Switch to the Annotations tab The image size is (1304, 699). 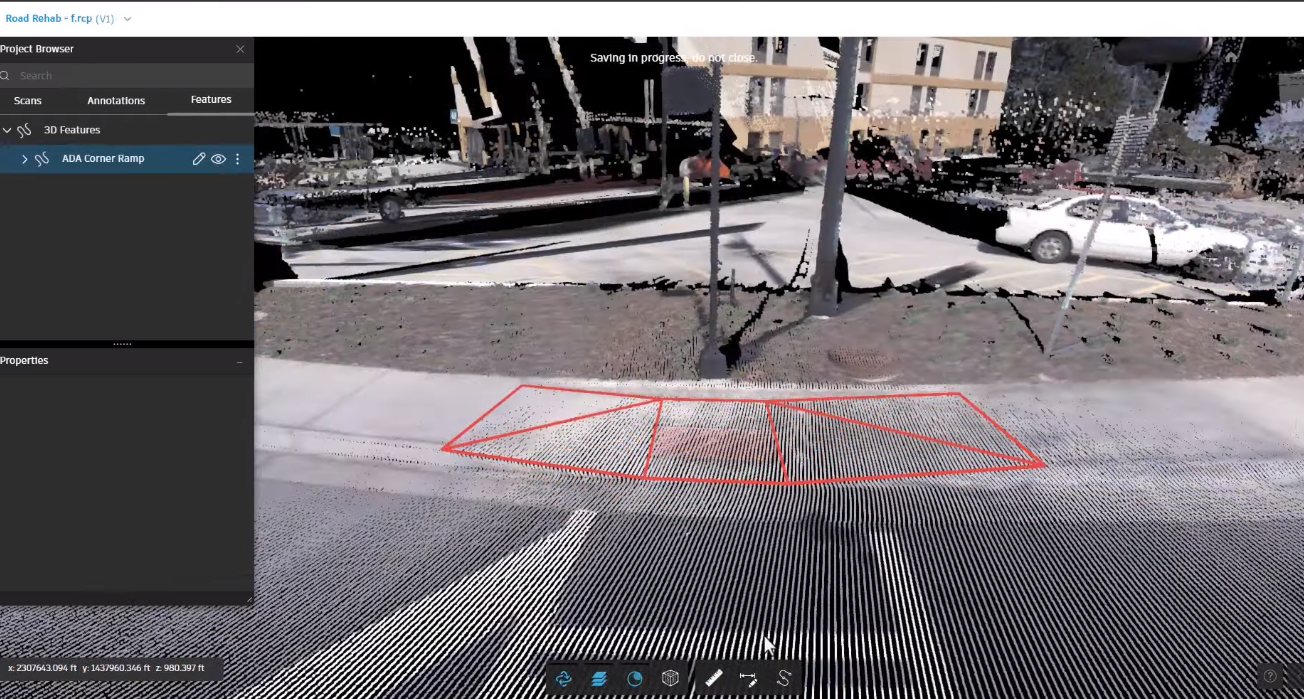116,101
